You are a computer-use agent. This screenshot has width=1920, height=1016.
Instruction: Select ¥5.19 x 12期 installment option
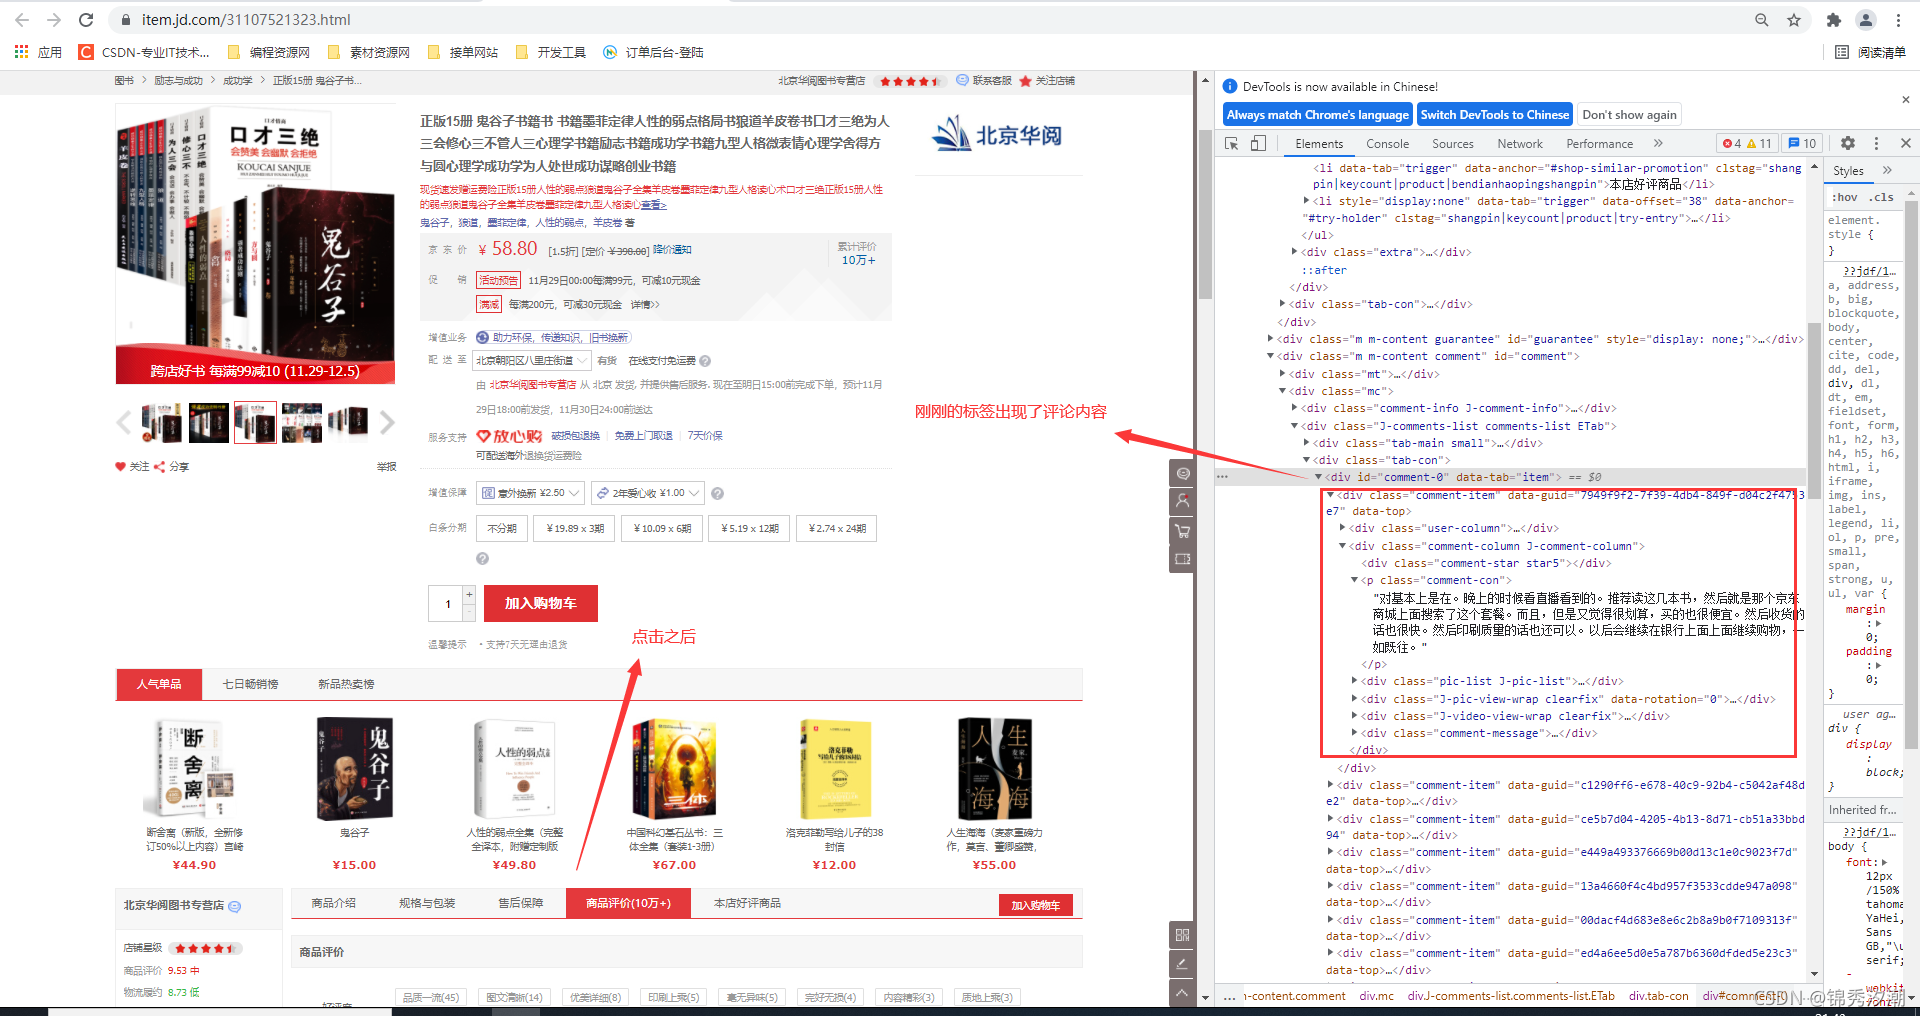[x=750, y=528]
